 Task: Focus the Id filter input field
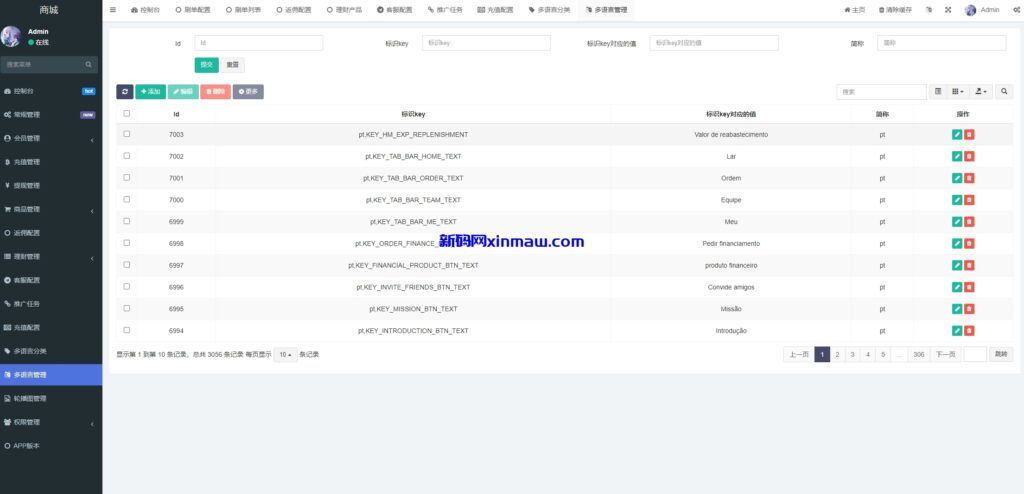point(259,42)
